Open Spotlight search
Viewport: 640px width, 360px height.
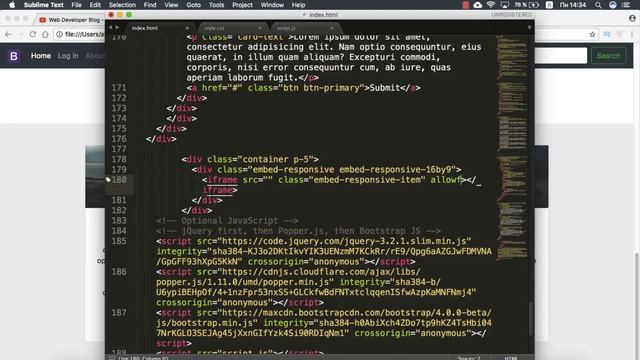(x=598, y=5)
